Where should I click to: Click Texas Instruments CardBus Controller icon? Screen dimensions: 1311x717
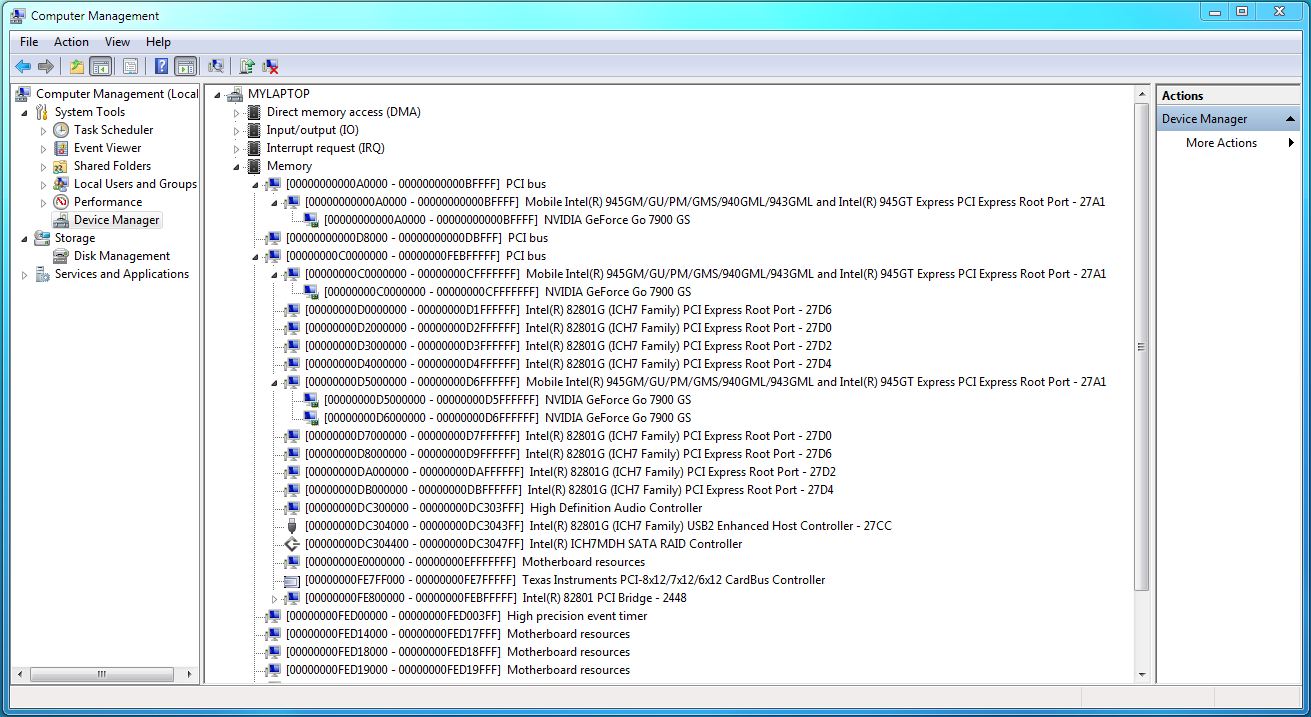(x=292, y=580)
